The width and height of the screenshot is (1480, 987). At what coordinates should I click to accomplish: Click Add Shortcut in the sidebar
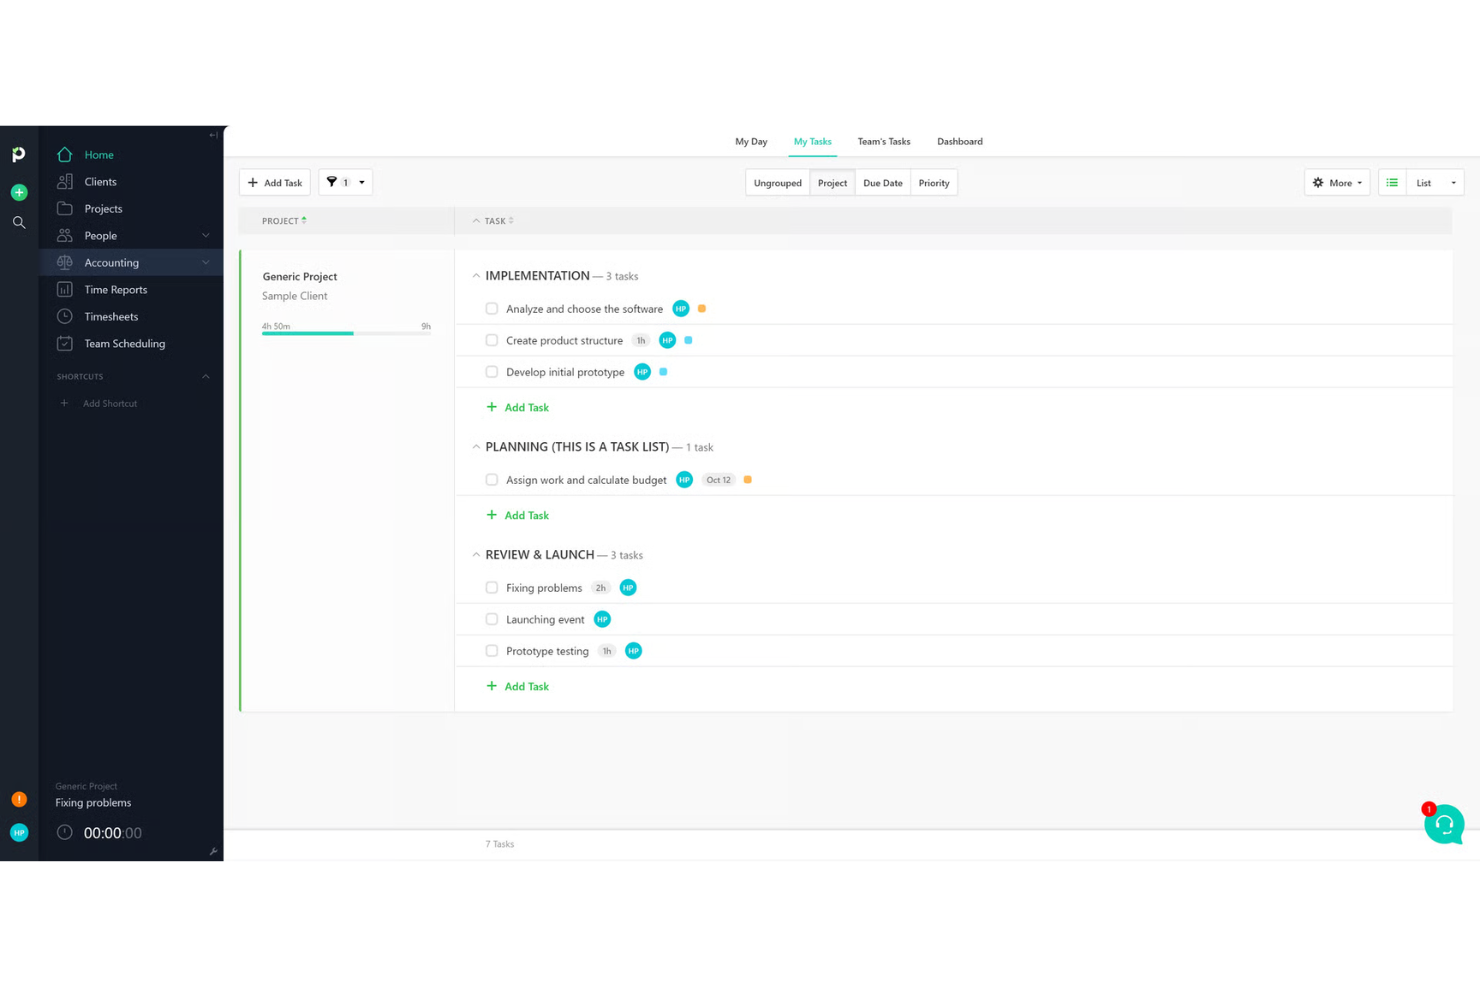coord(110,403)
